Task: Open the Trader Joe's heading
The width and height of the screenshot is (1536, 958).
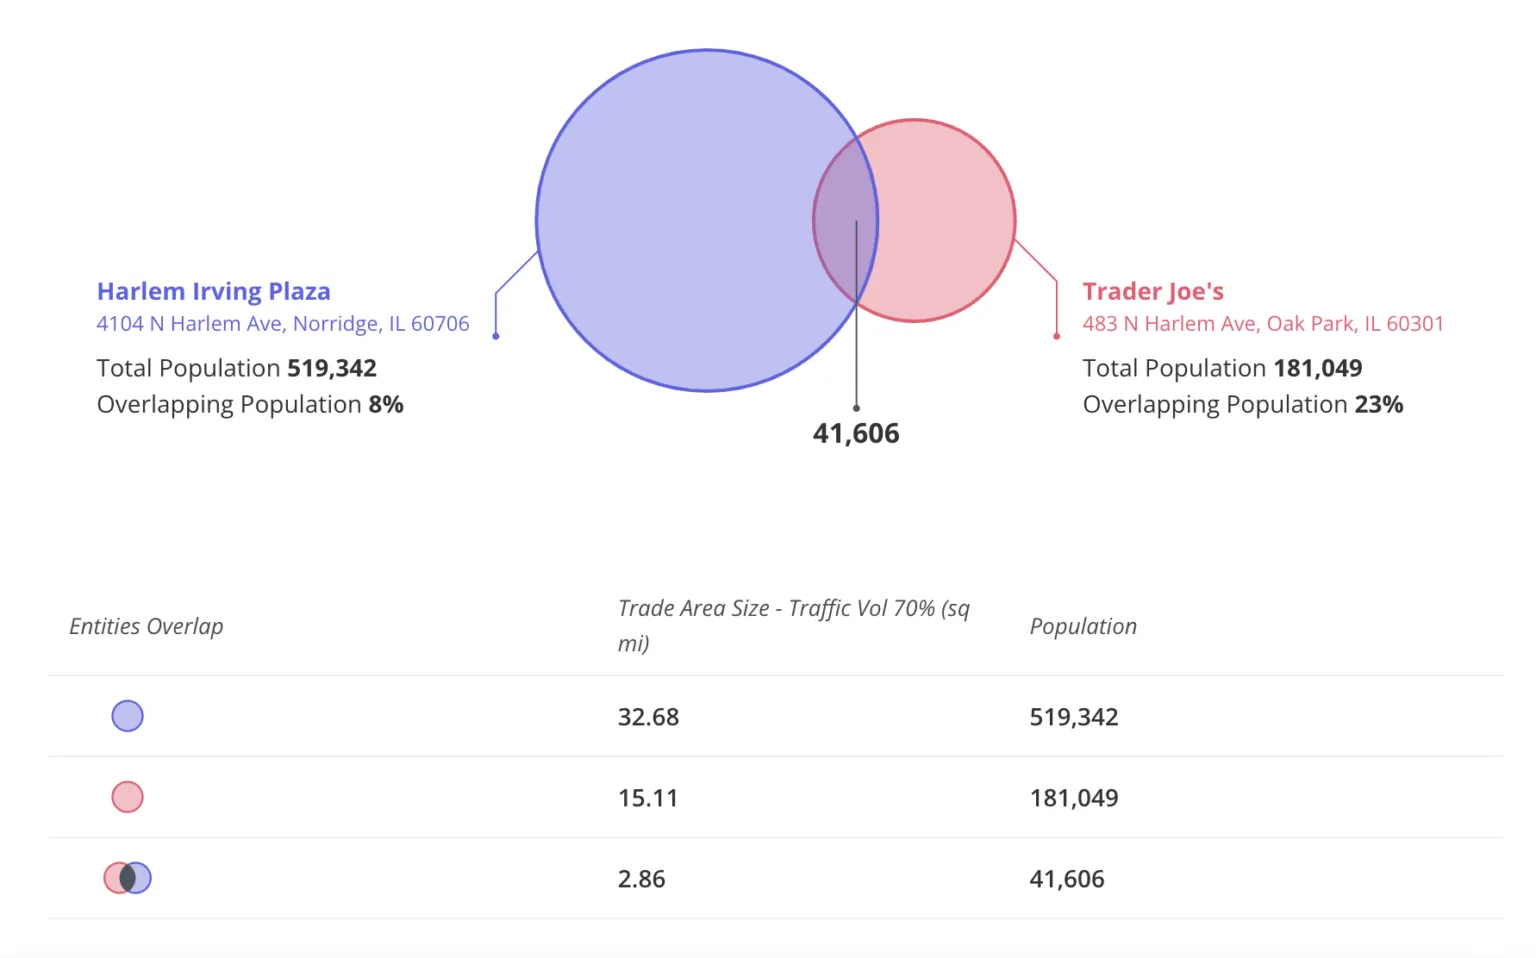Action: coord(1152,291)
